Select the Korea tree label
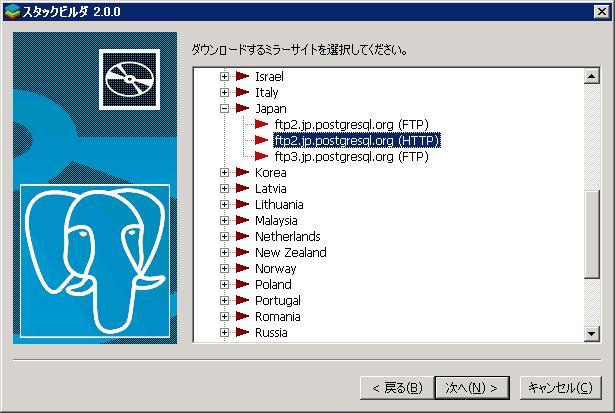The height and width of the screenshot is (413, 615). pyautogui.click(x=271, y=173)
